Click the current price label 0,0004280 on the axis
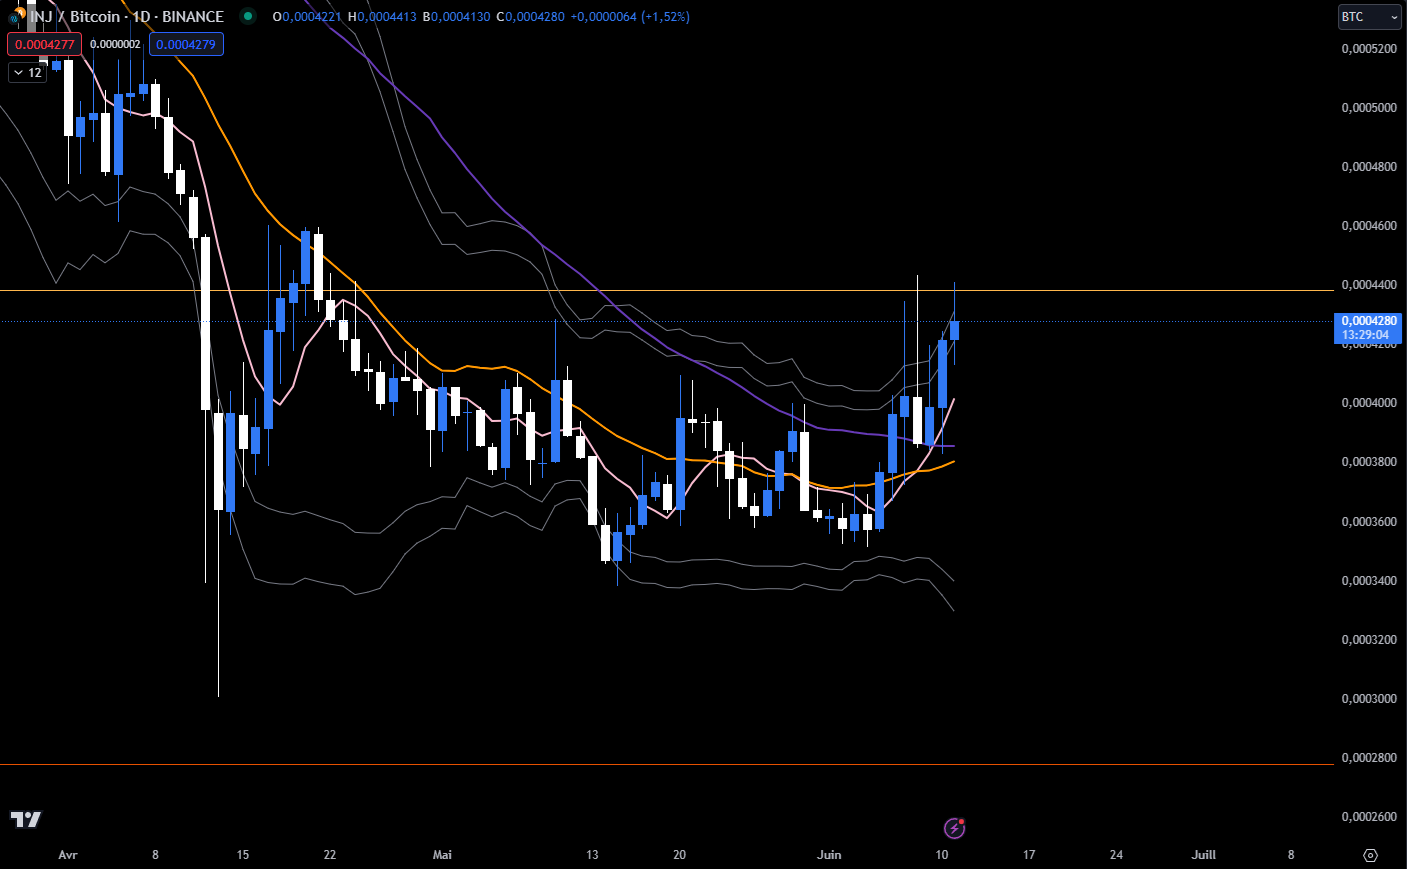 (x=1367, y=321)
